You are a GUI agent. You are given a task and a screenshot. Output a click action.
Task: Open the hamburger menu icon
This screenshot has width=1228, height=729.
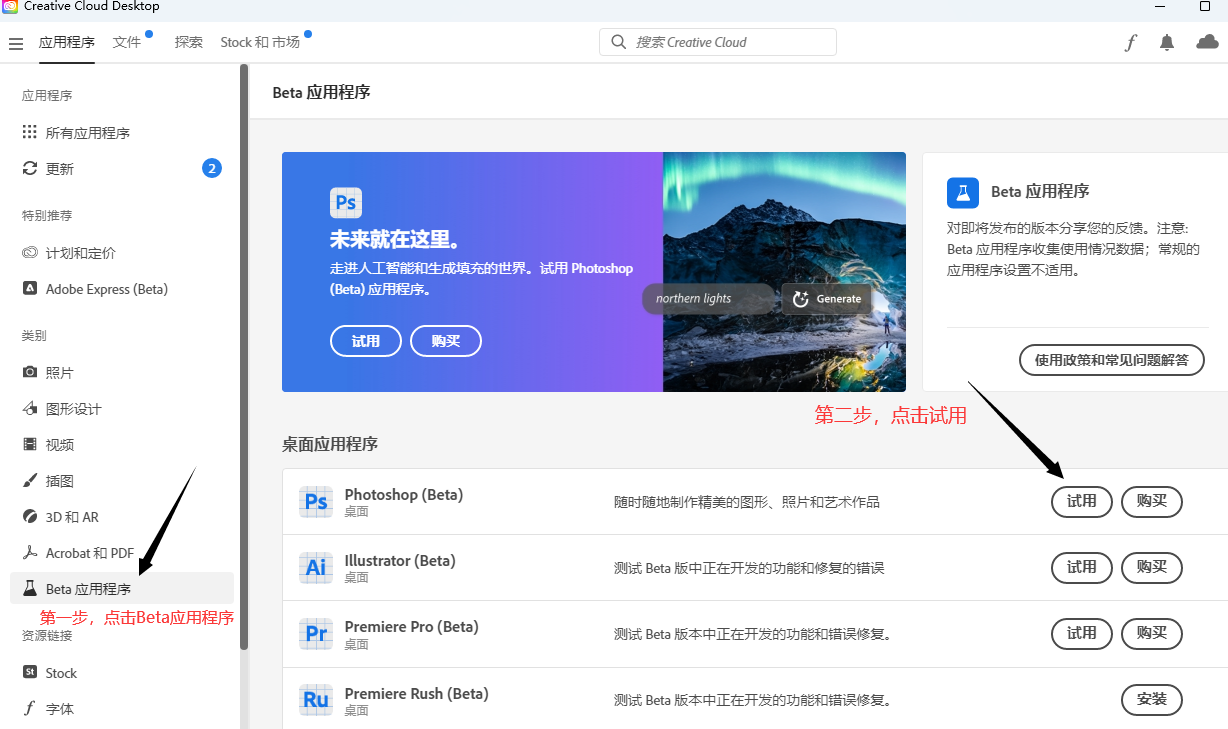pyautogui.click(x=16, y=43)
